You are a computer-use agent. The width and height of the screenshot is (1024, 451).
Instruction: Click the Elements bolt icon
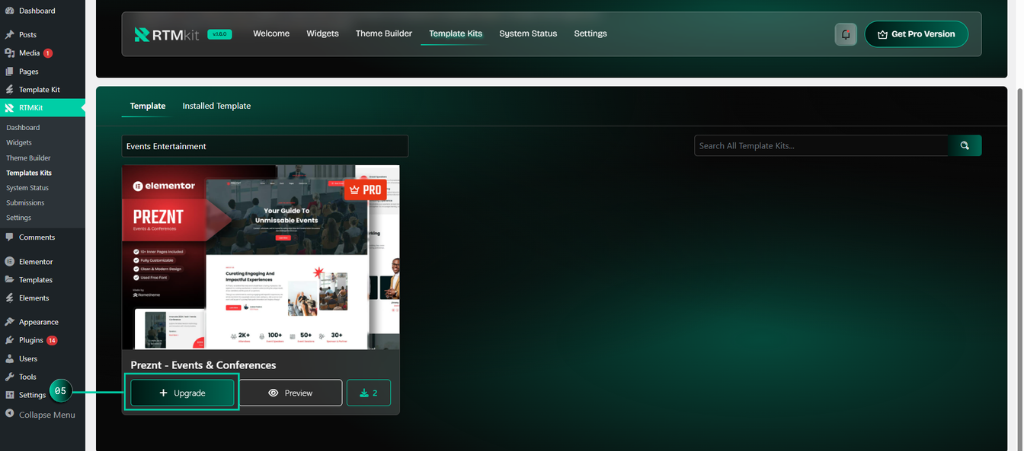(9, 298)
